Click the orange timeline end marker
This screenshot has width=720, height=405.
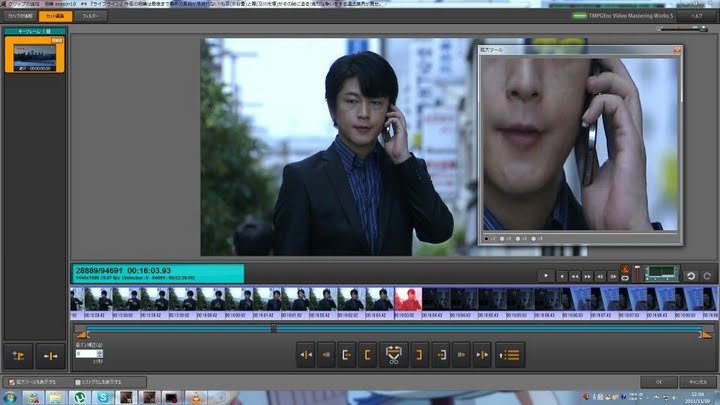pyautogui.click(x=706, y=334)
